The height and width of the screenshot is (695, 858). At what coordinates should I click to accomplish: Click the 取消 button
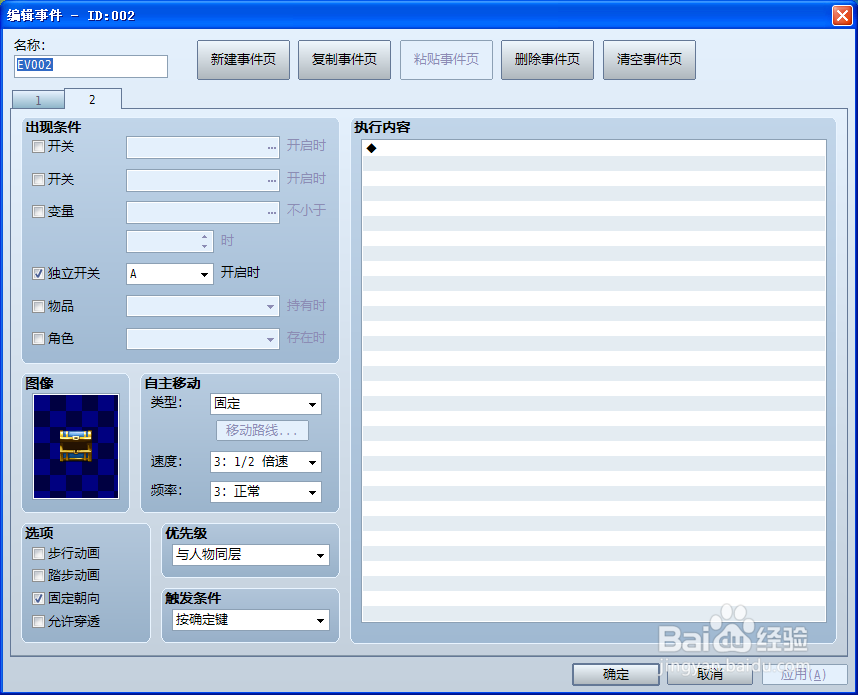tap(710, 674)
